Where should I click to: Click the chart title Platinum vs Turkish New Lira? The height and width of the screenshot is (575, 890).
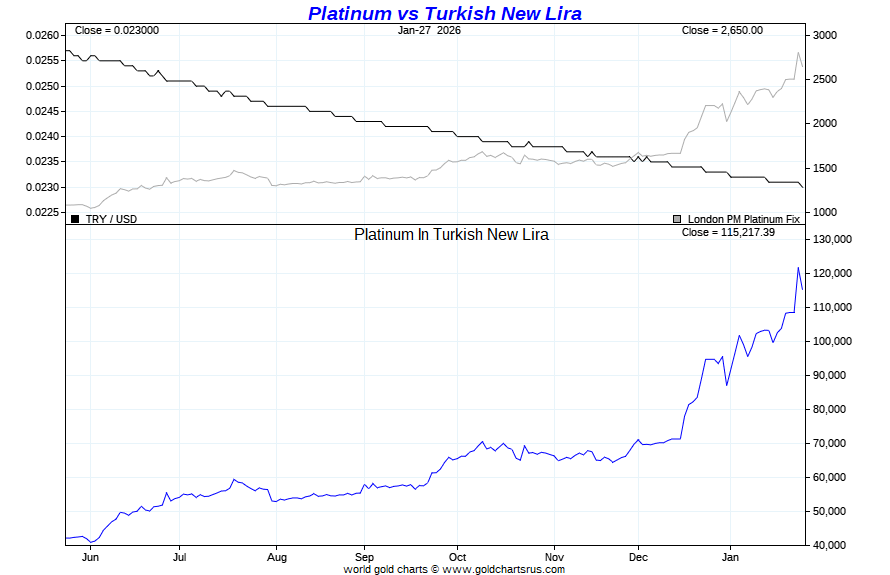tap(444, 13)
